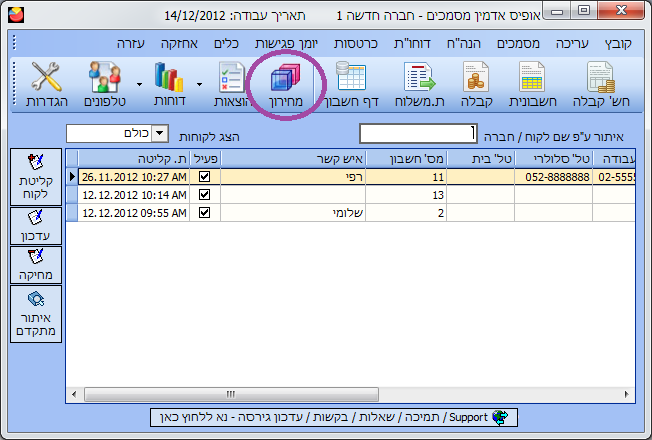
Task: Click the איתור מתקדם advanced search button
Action: 36,314
